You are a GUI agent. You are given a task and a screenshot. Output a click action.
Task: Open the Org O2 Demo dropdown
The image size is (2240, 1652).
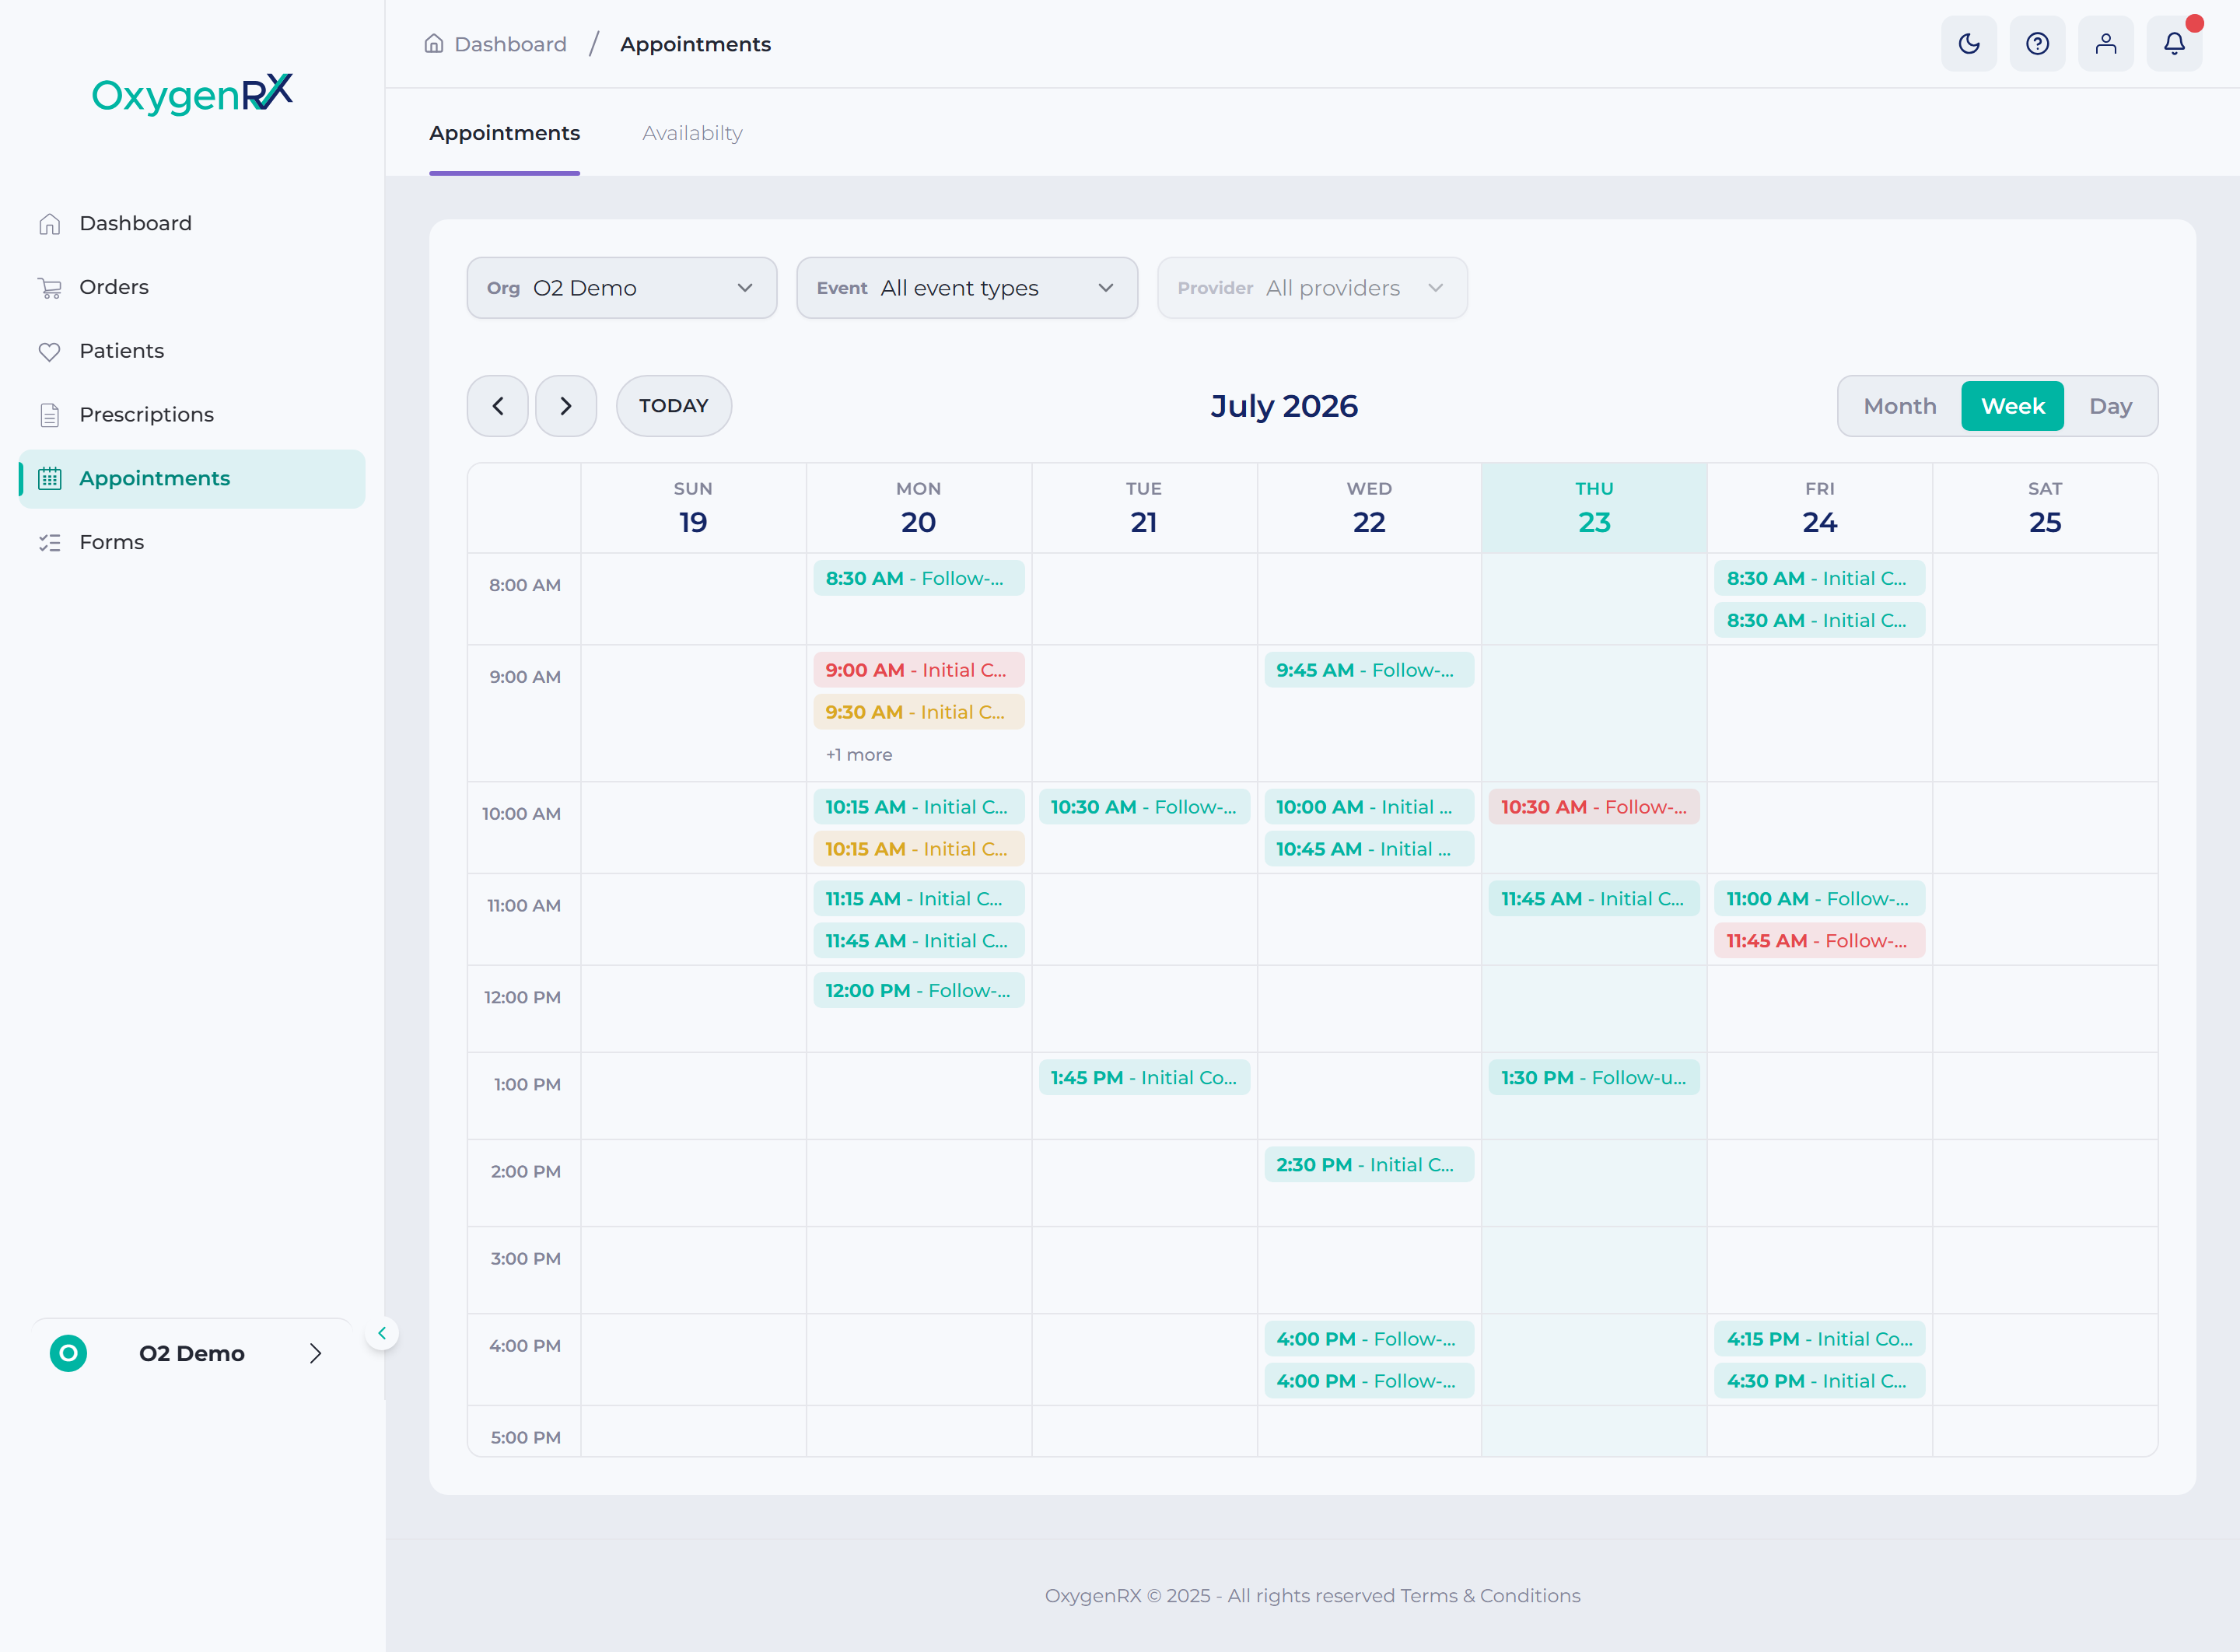(622, 288)
